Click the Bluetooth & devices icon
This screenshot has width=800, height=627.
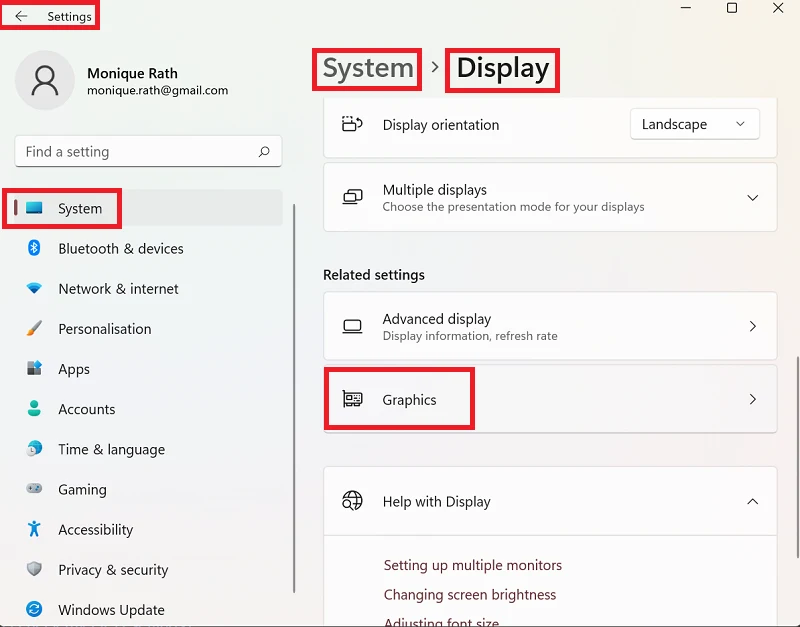pos(34,248)
